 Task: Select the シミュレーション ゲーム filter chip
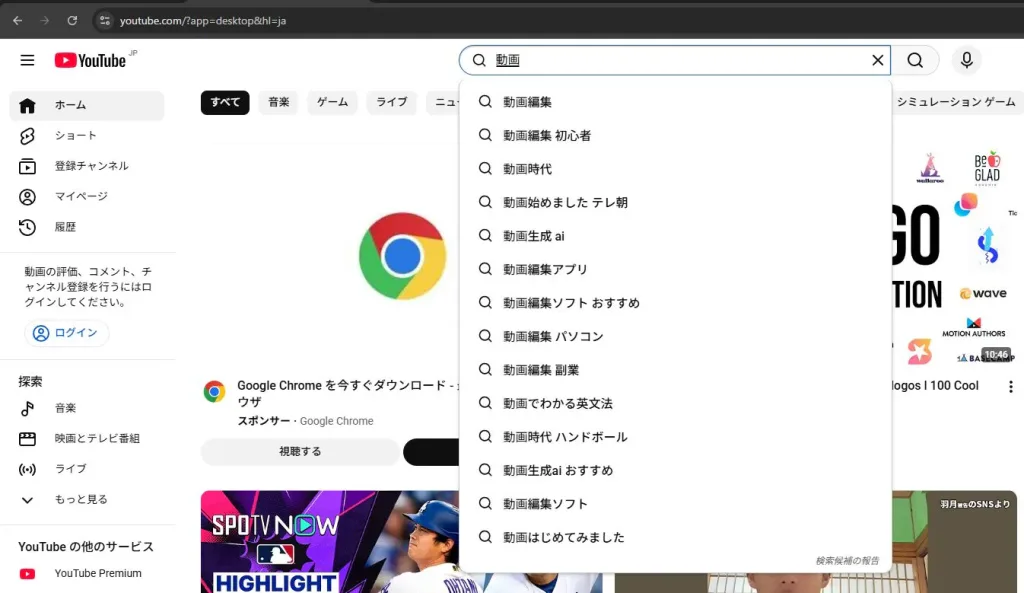point(955,103)
